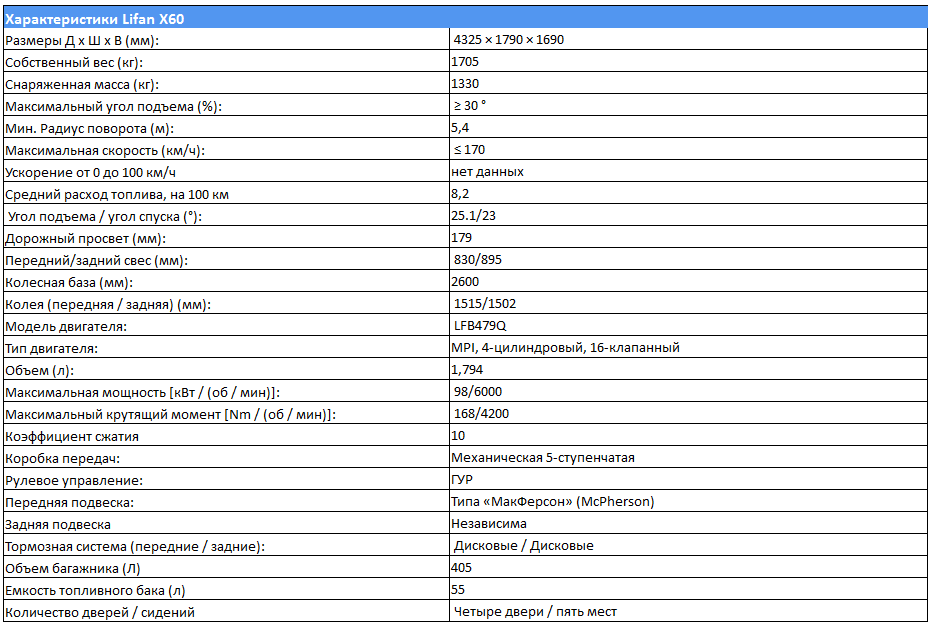Viewport: 931px width, 627px height.
Task: Select the value 'Независима'
Action: click(489, 523)
